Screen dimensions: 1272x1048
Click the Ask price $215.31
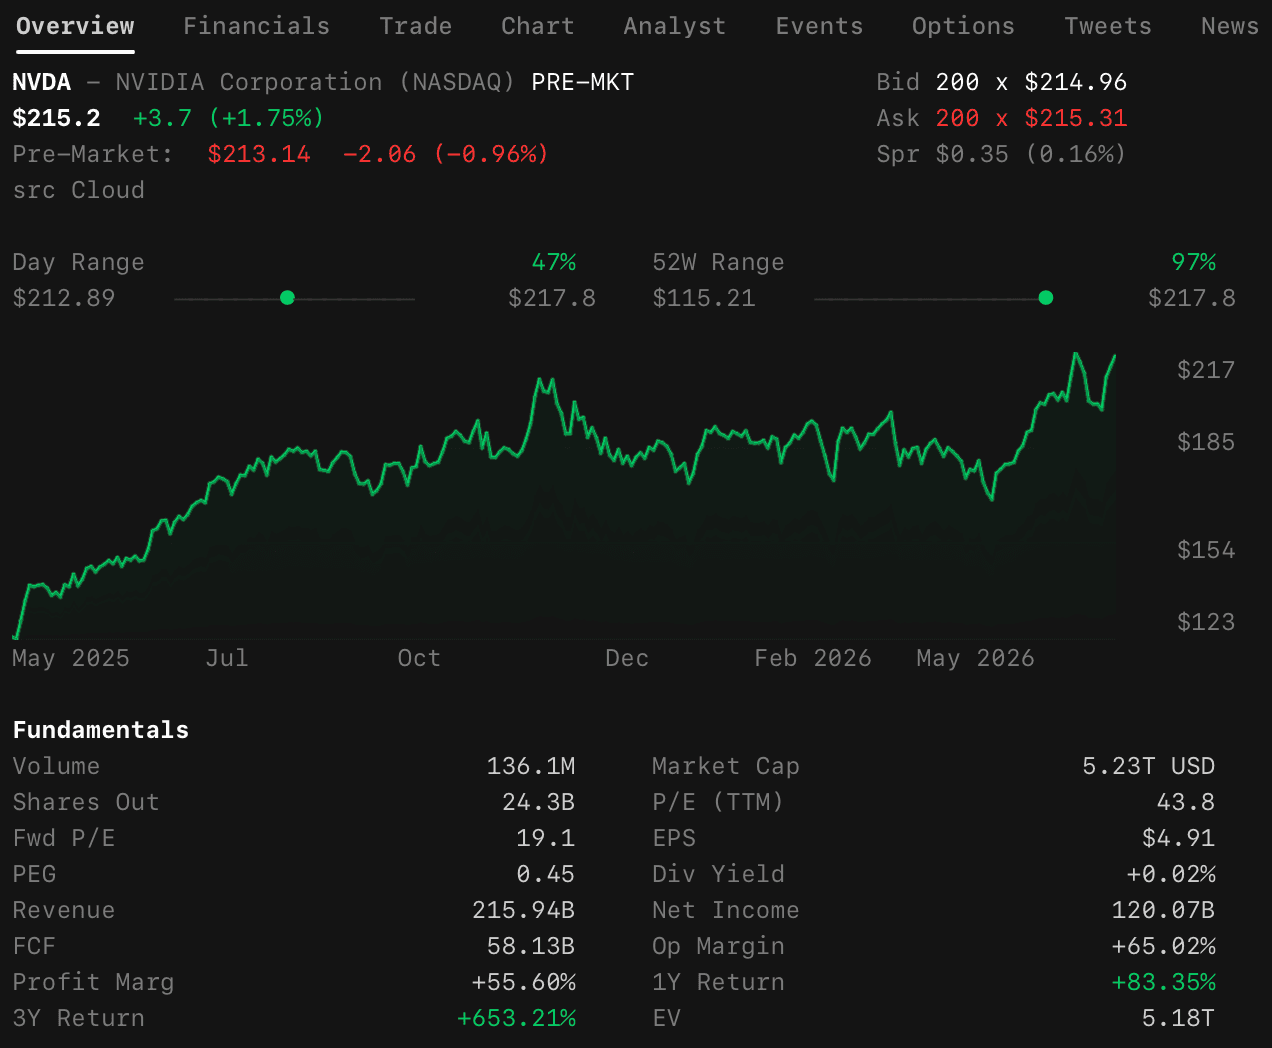click(1076, 118)
